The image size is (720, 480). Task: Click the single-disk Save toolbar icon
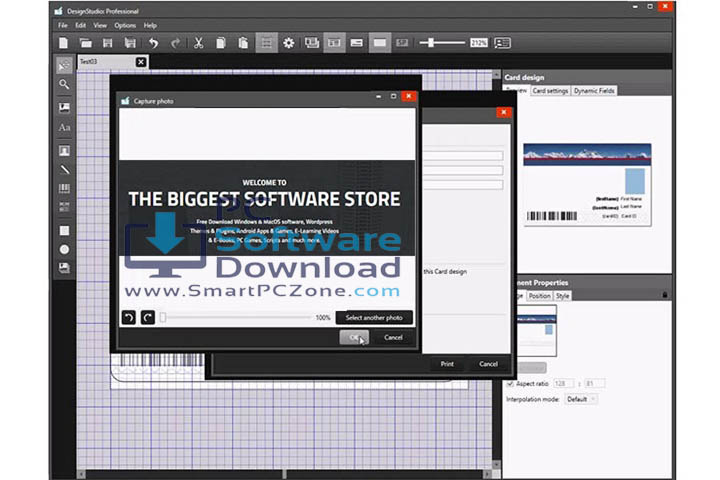[107, 43]
